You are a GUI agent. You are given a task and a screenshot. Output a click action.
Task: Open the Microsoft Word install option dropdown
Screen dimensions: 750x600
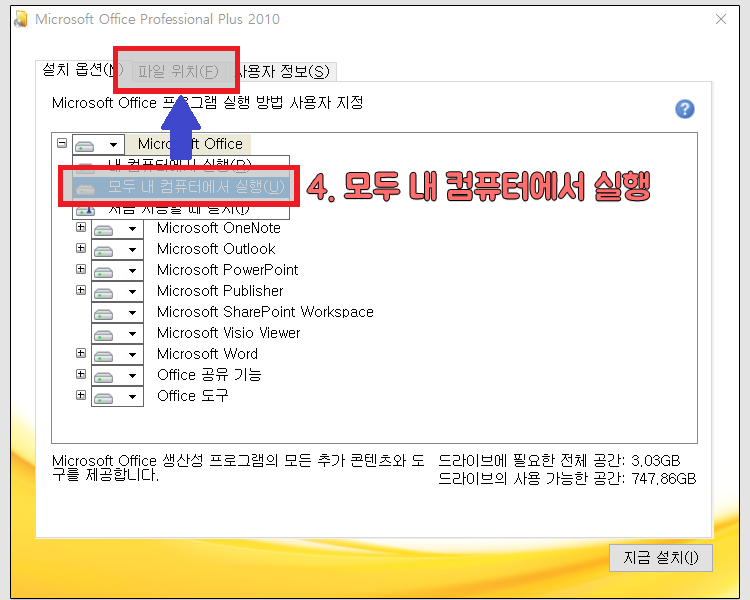pyautogui.click(x=117, y=355)
